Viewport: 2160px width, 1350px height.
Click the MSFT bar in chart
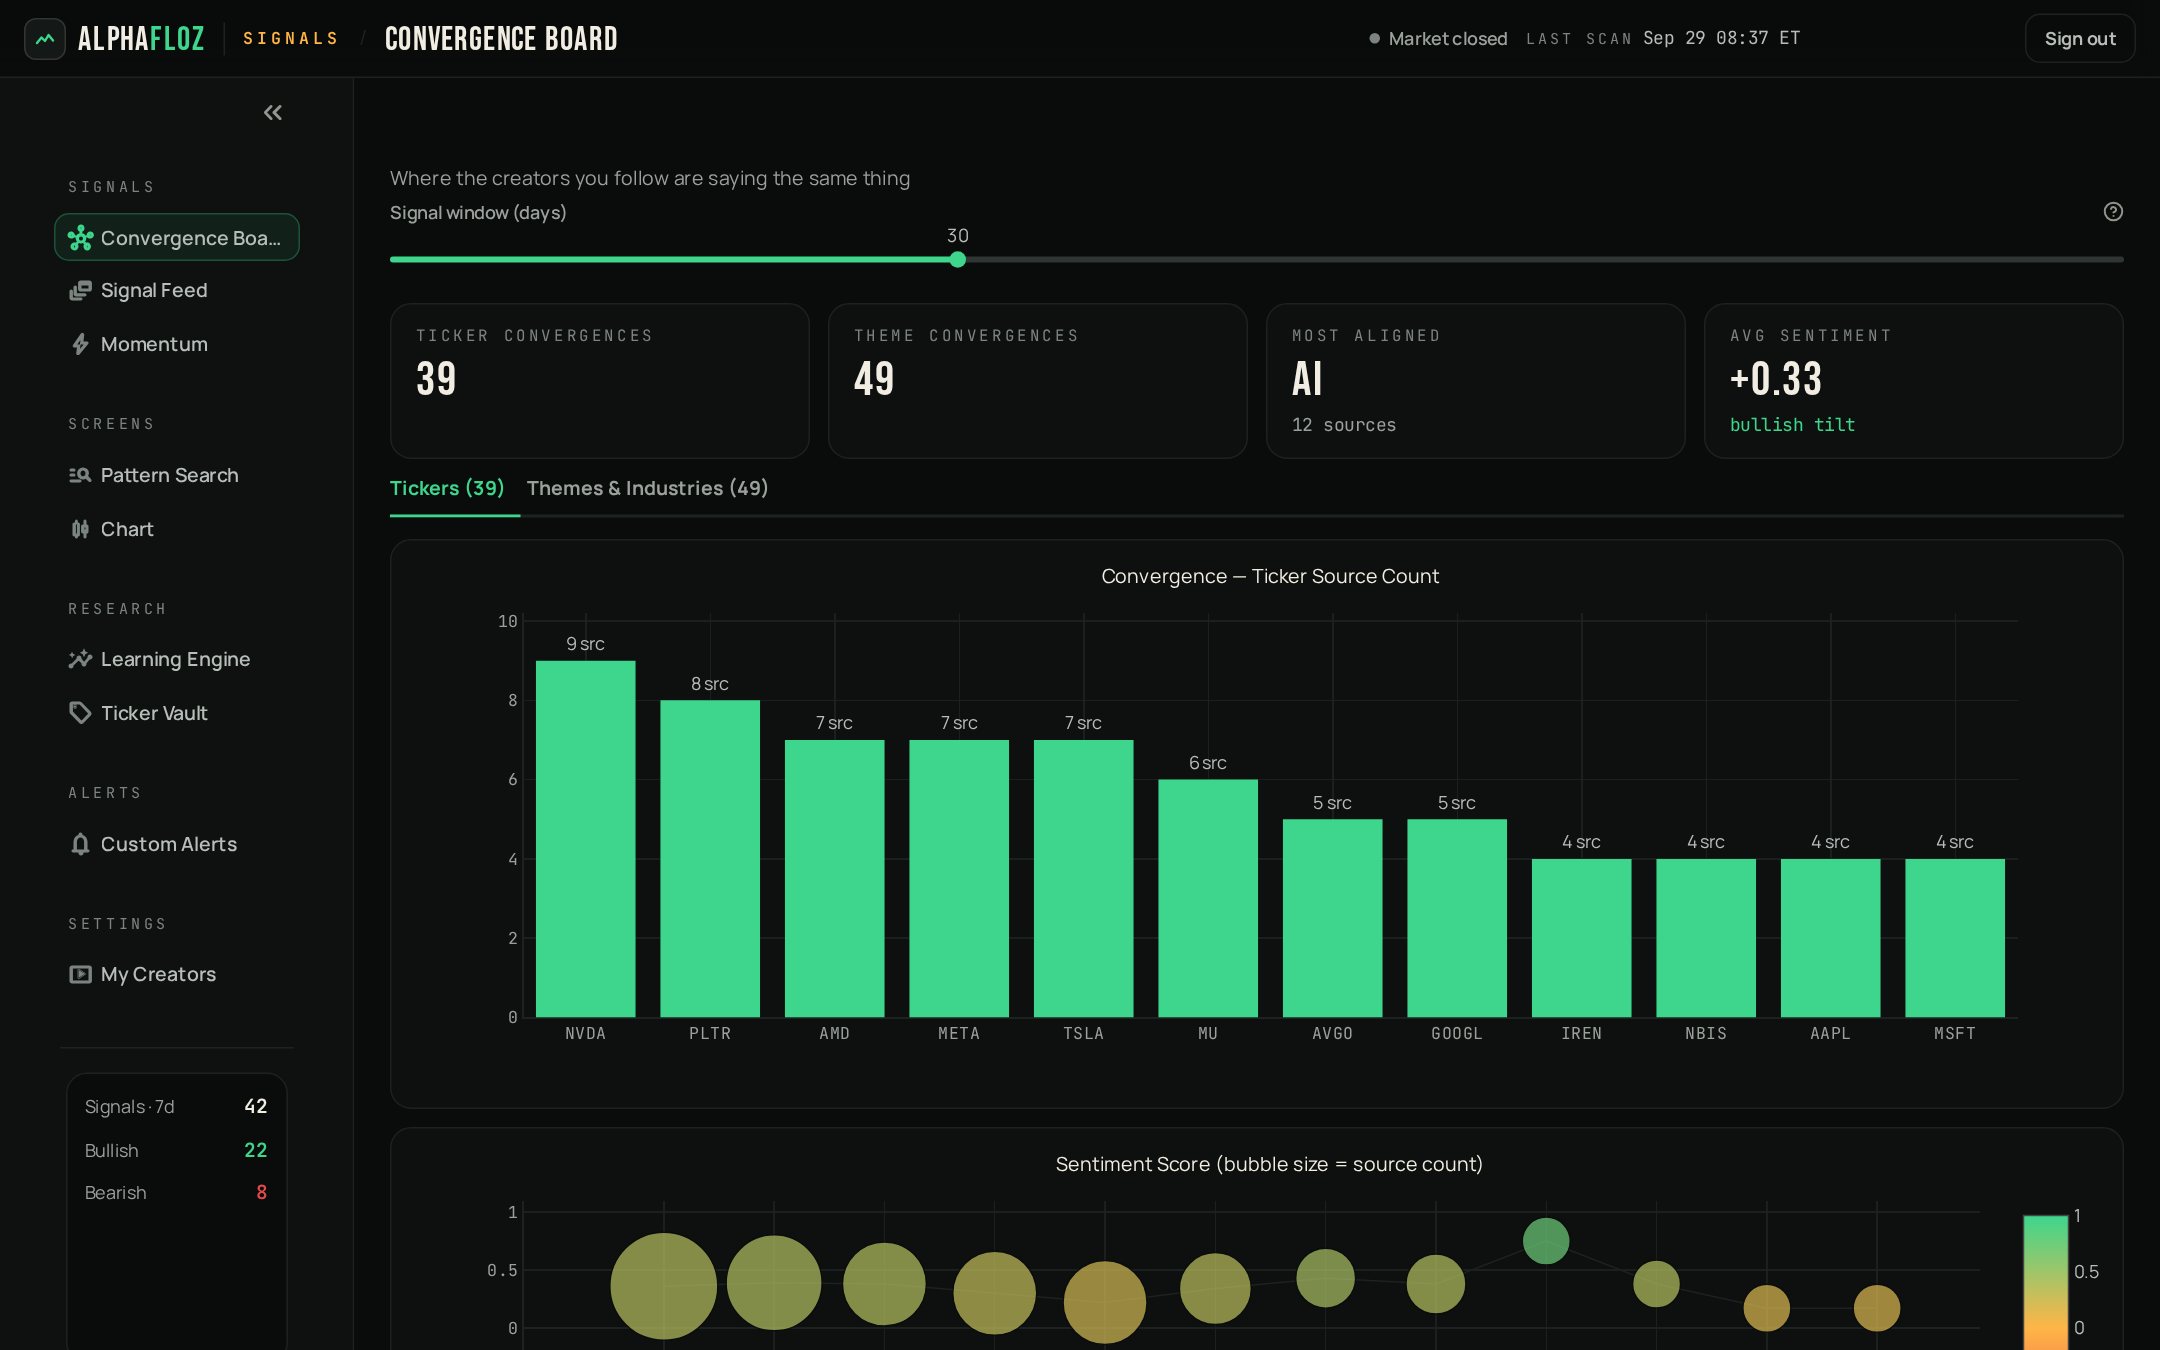pos(1955,938)
